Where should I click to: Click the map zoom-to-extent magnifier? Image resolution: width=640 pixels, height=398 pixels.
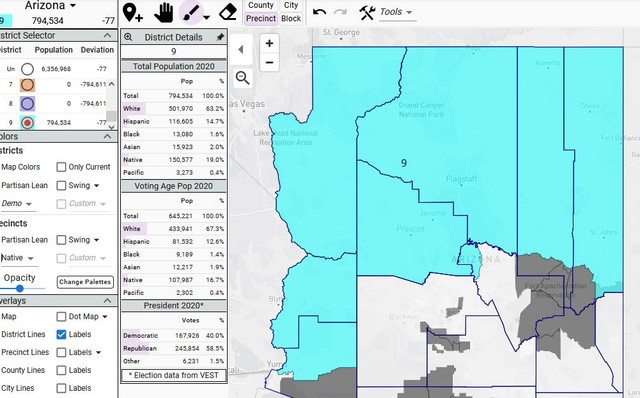242,78
